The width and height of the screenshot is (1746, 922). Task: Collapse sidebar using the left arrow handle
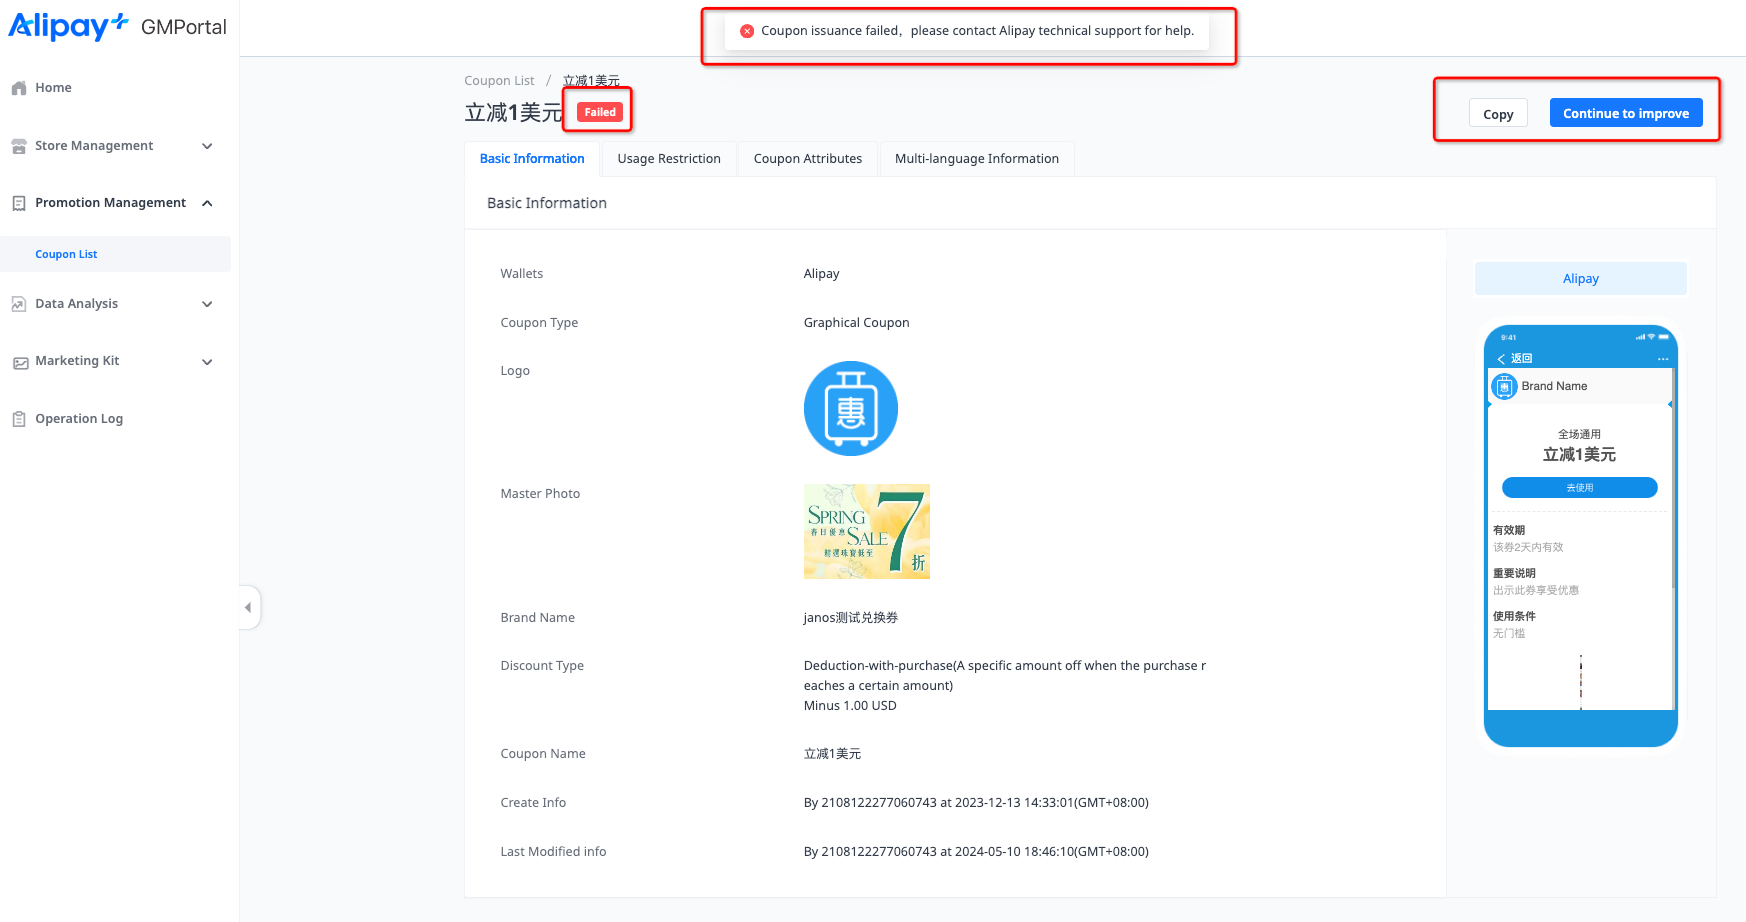tap(248, 607)
